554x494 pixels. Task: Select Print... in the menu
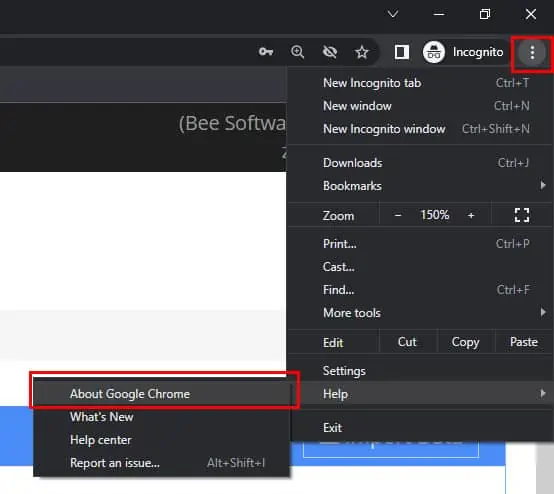[420, 244]
